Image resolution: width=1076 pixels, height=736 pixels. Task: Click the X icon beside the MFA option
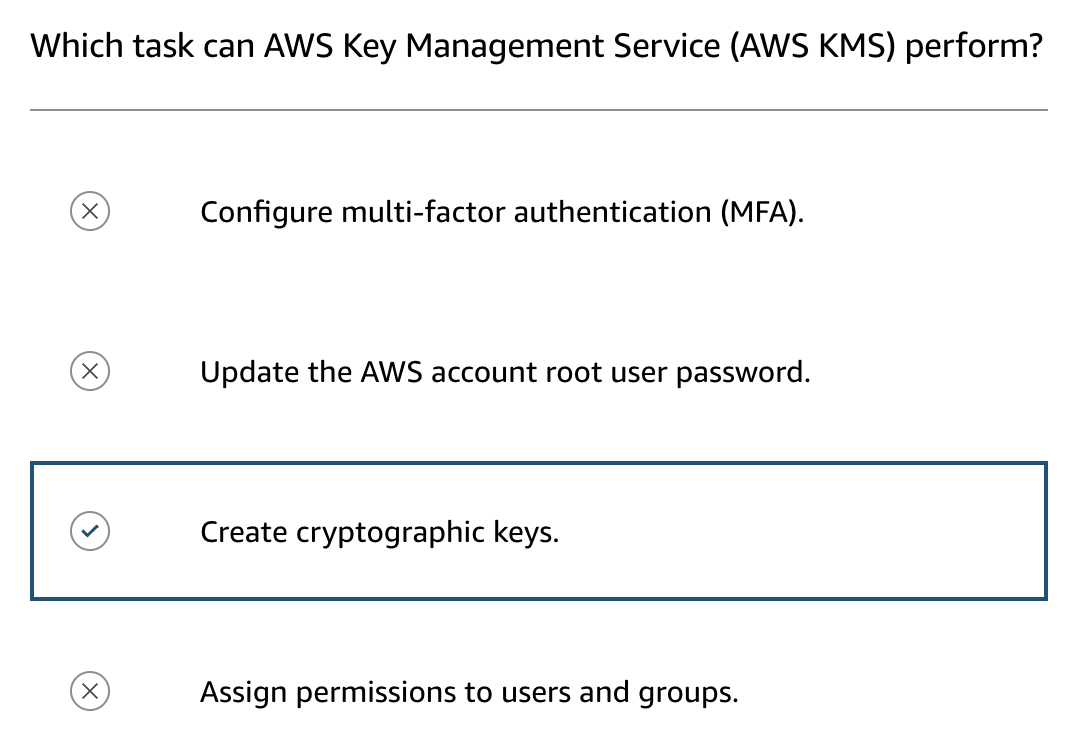click(x=90, y=212)
